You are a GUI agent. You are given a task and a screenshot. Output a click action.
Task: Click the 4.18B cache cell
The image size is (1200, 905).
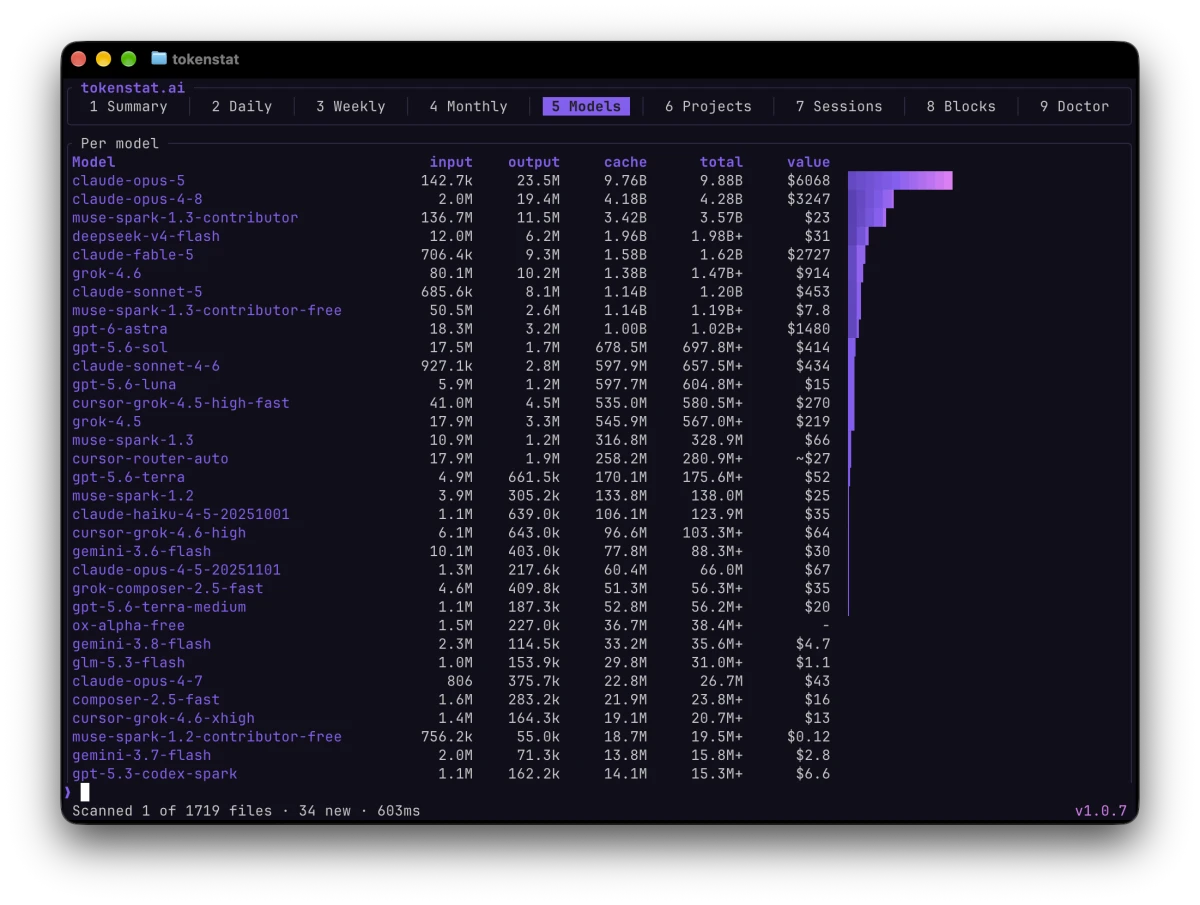click(625, 199)
